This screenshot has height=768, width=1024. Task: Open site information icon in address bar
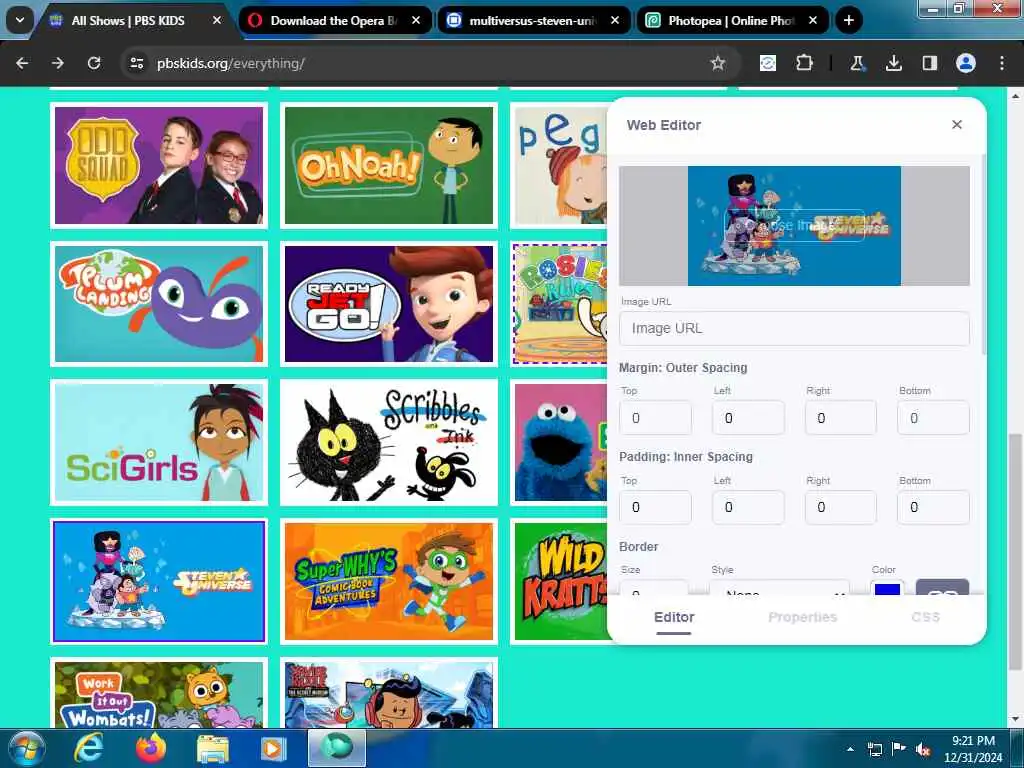coord(136,63)
